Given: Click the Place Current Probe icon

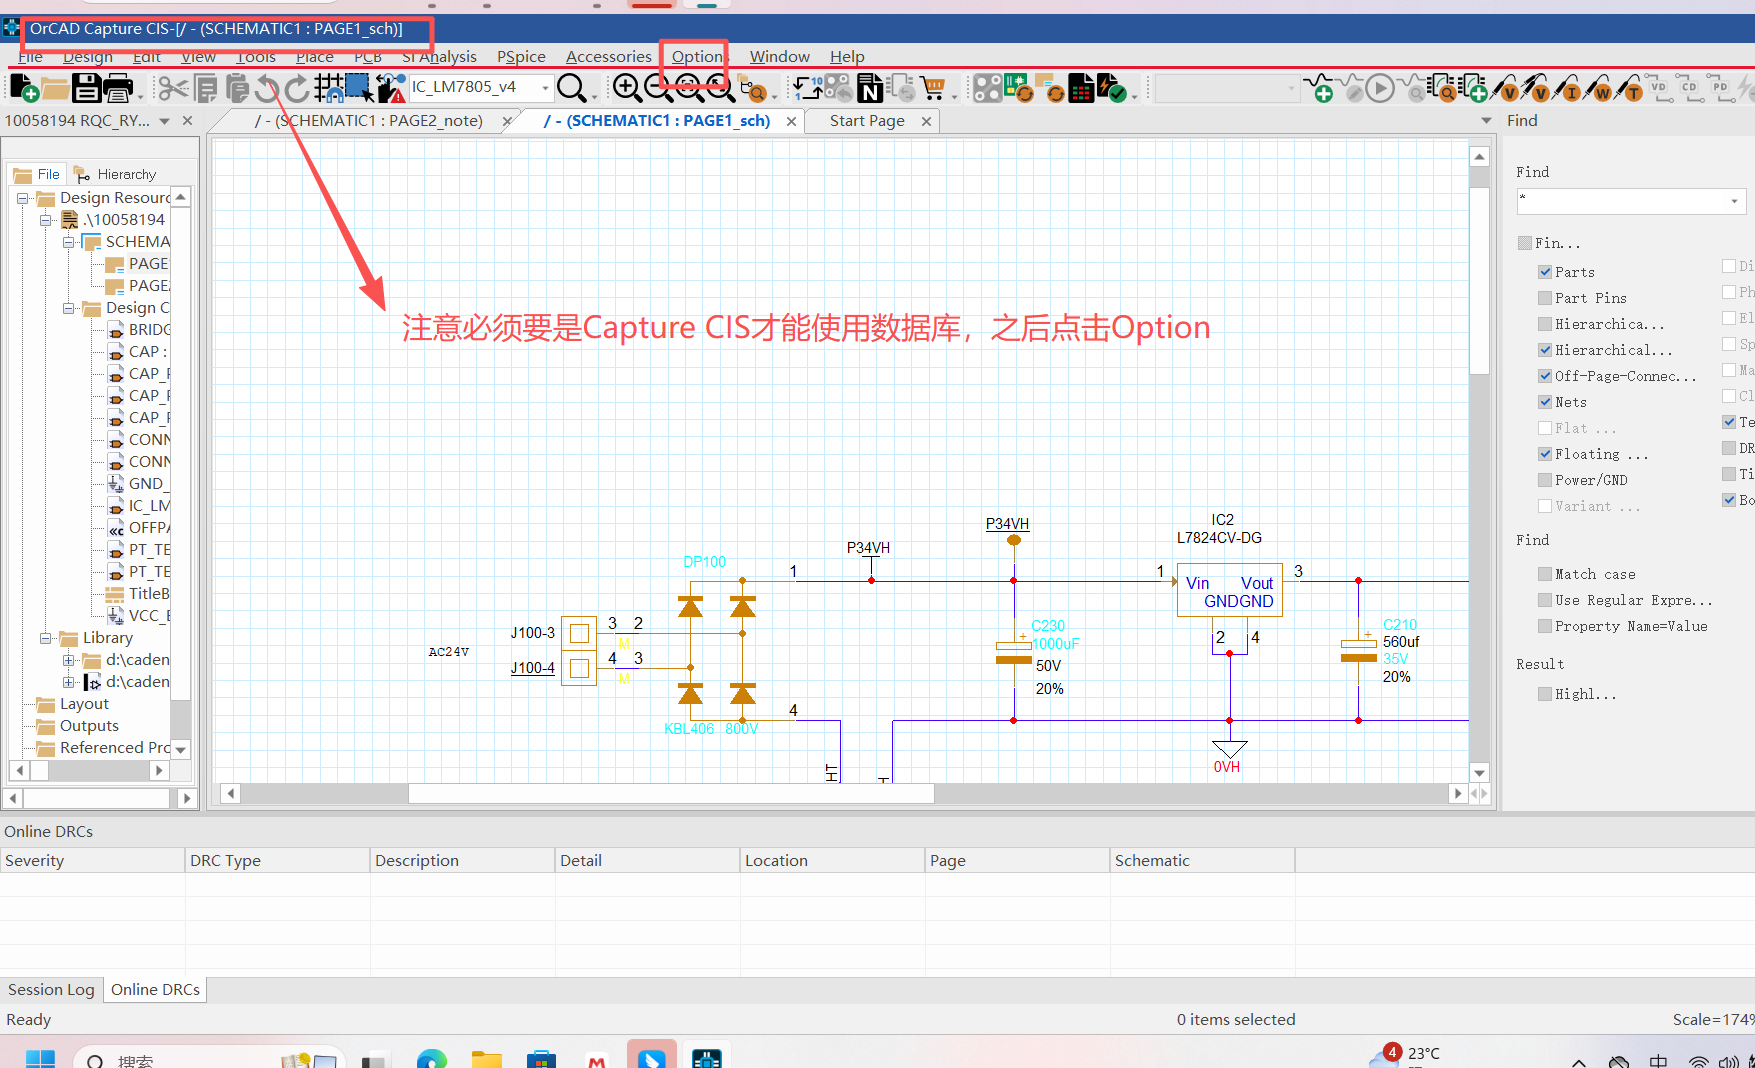Looking at the screenshot, I should pyautogui.click(x=1570, y=88).
